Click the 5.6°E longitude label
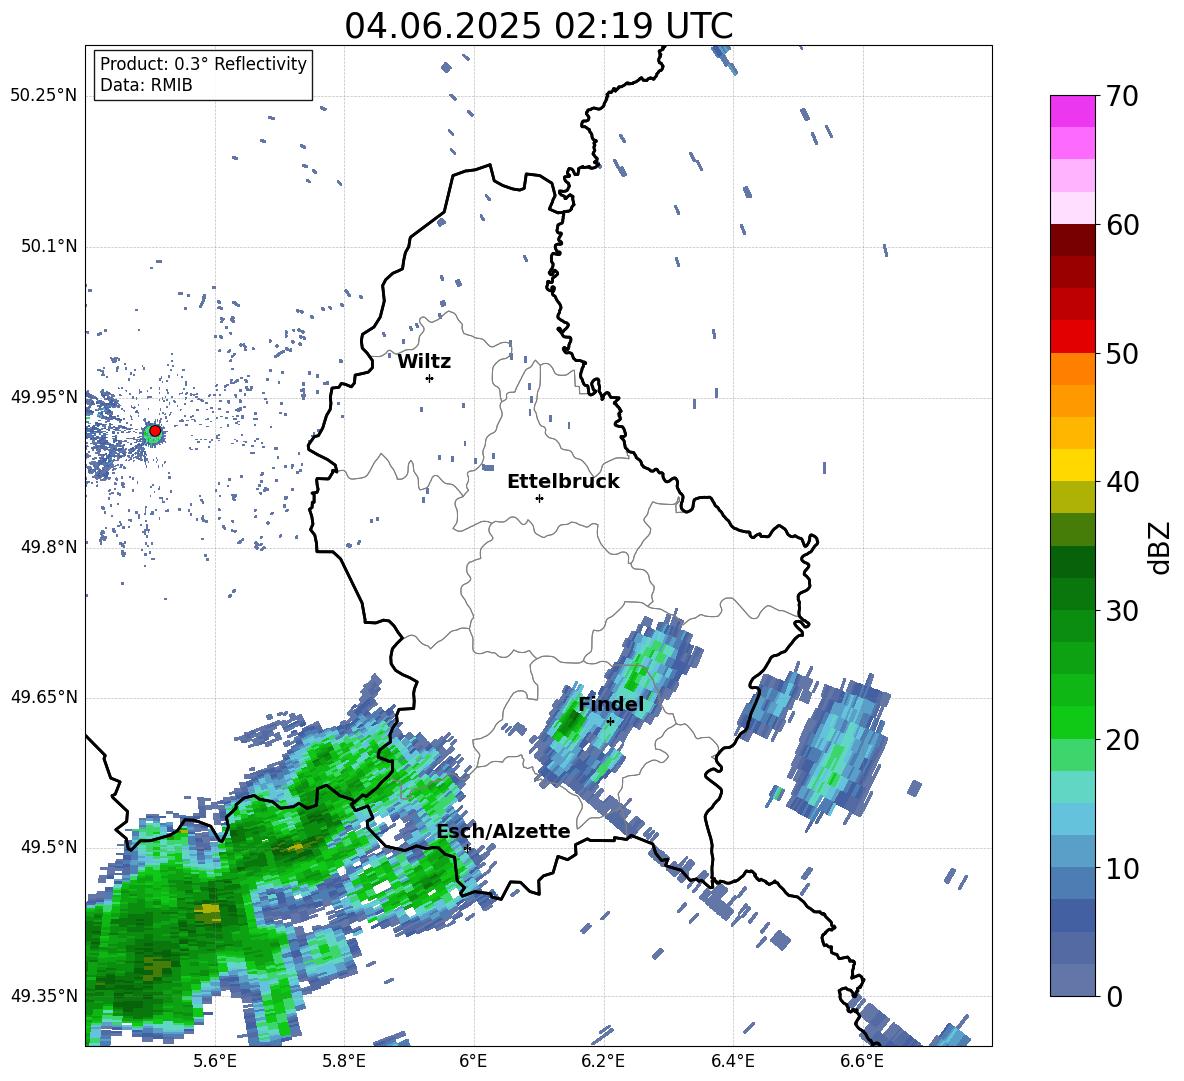The height and width of the screenshot is (1081, 1184). (214, 1061)
